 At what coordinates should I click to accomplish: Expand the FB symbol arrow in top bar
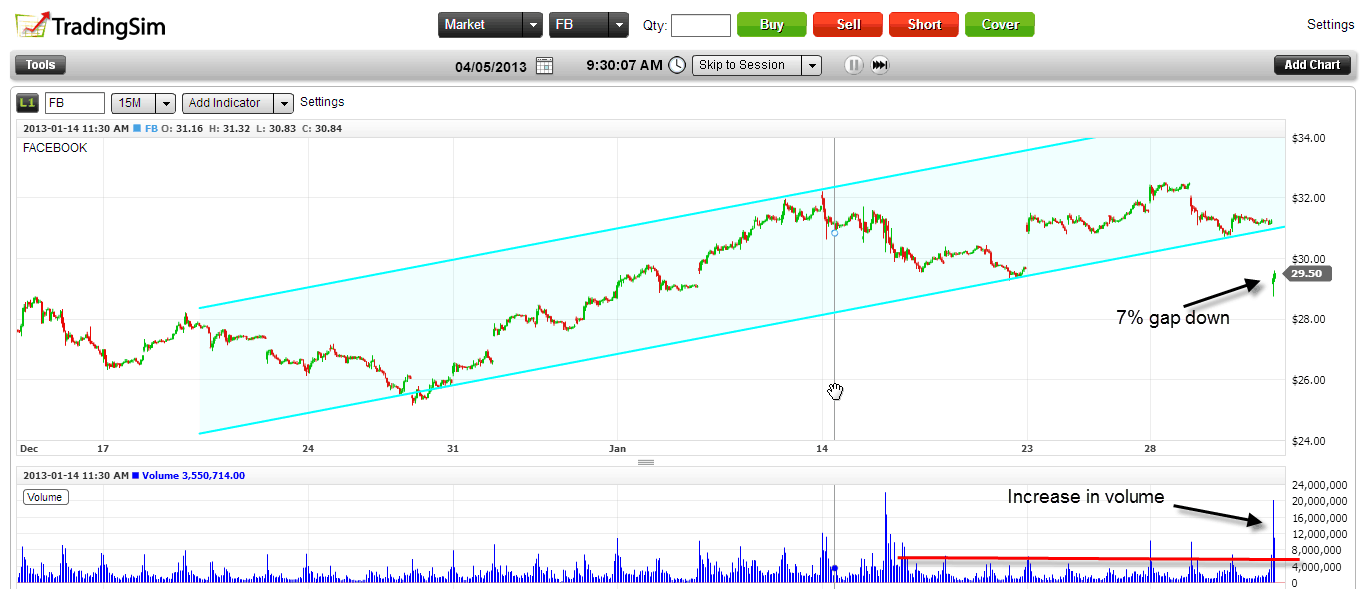click(619, 25)
